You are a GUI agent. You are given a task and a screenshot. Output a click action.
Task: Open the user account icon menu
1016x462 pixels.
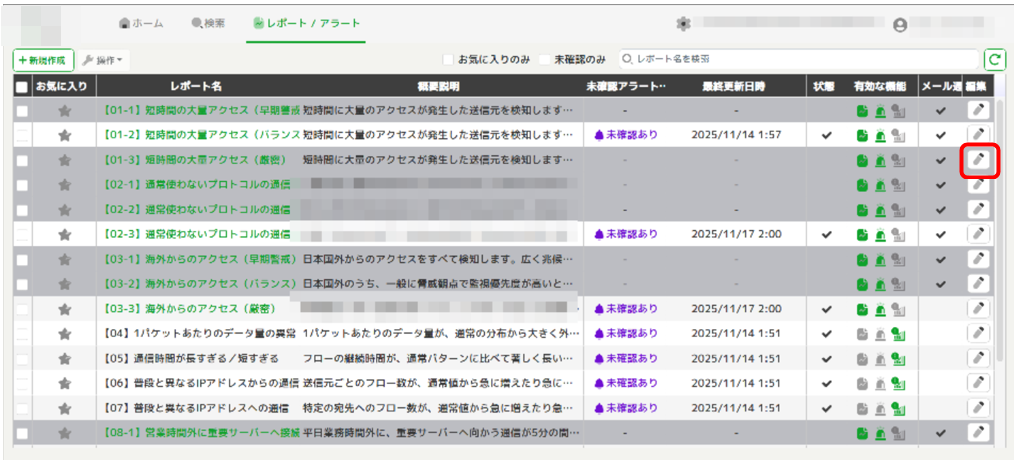[899, 25]
